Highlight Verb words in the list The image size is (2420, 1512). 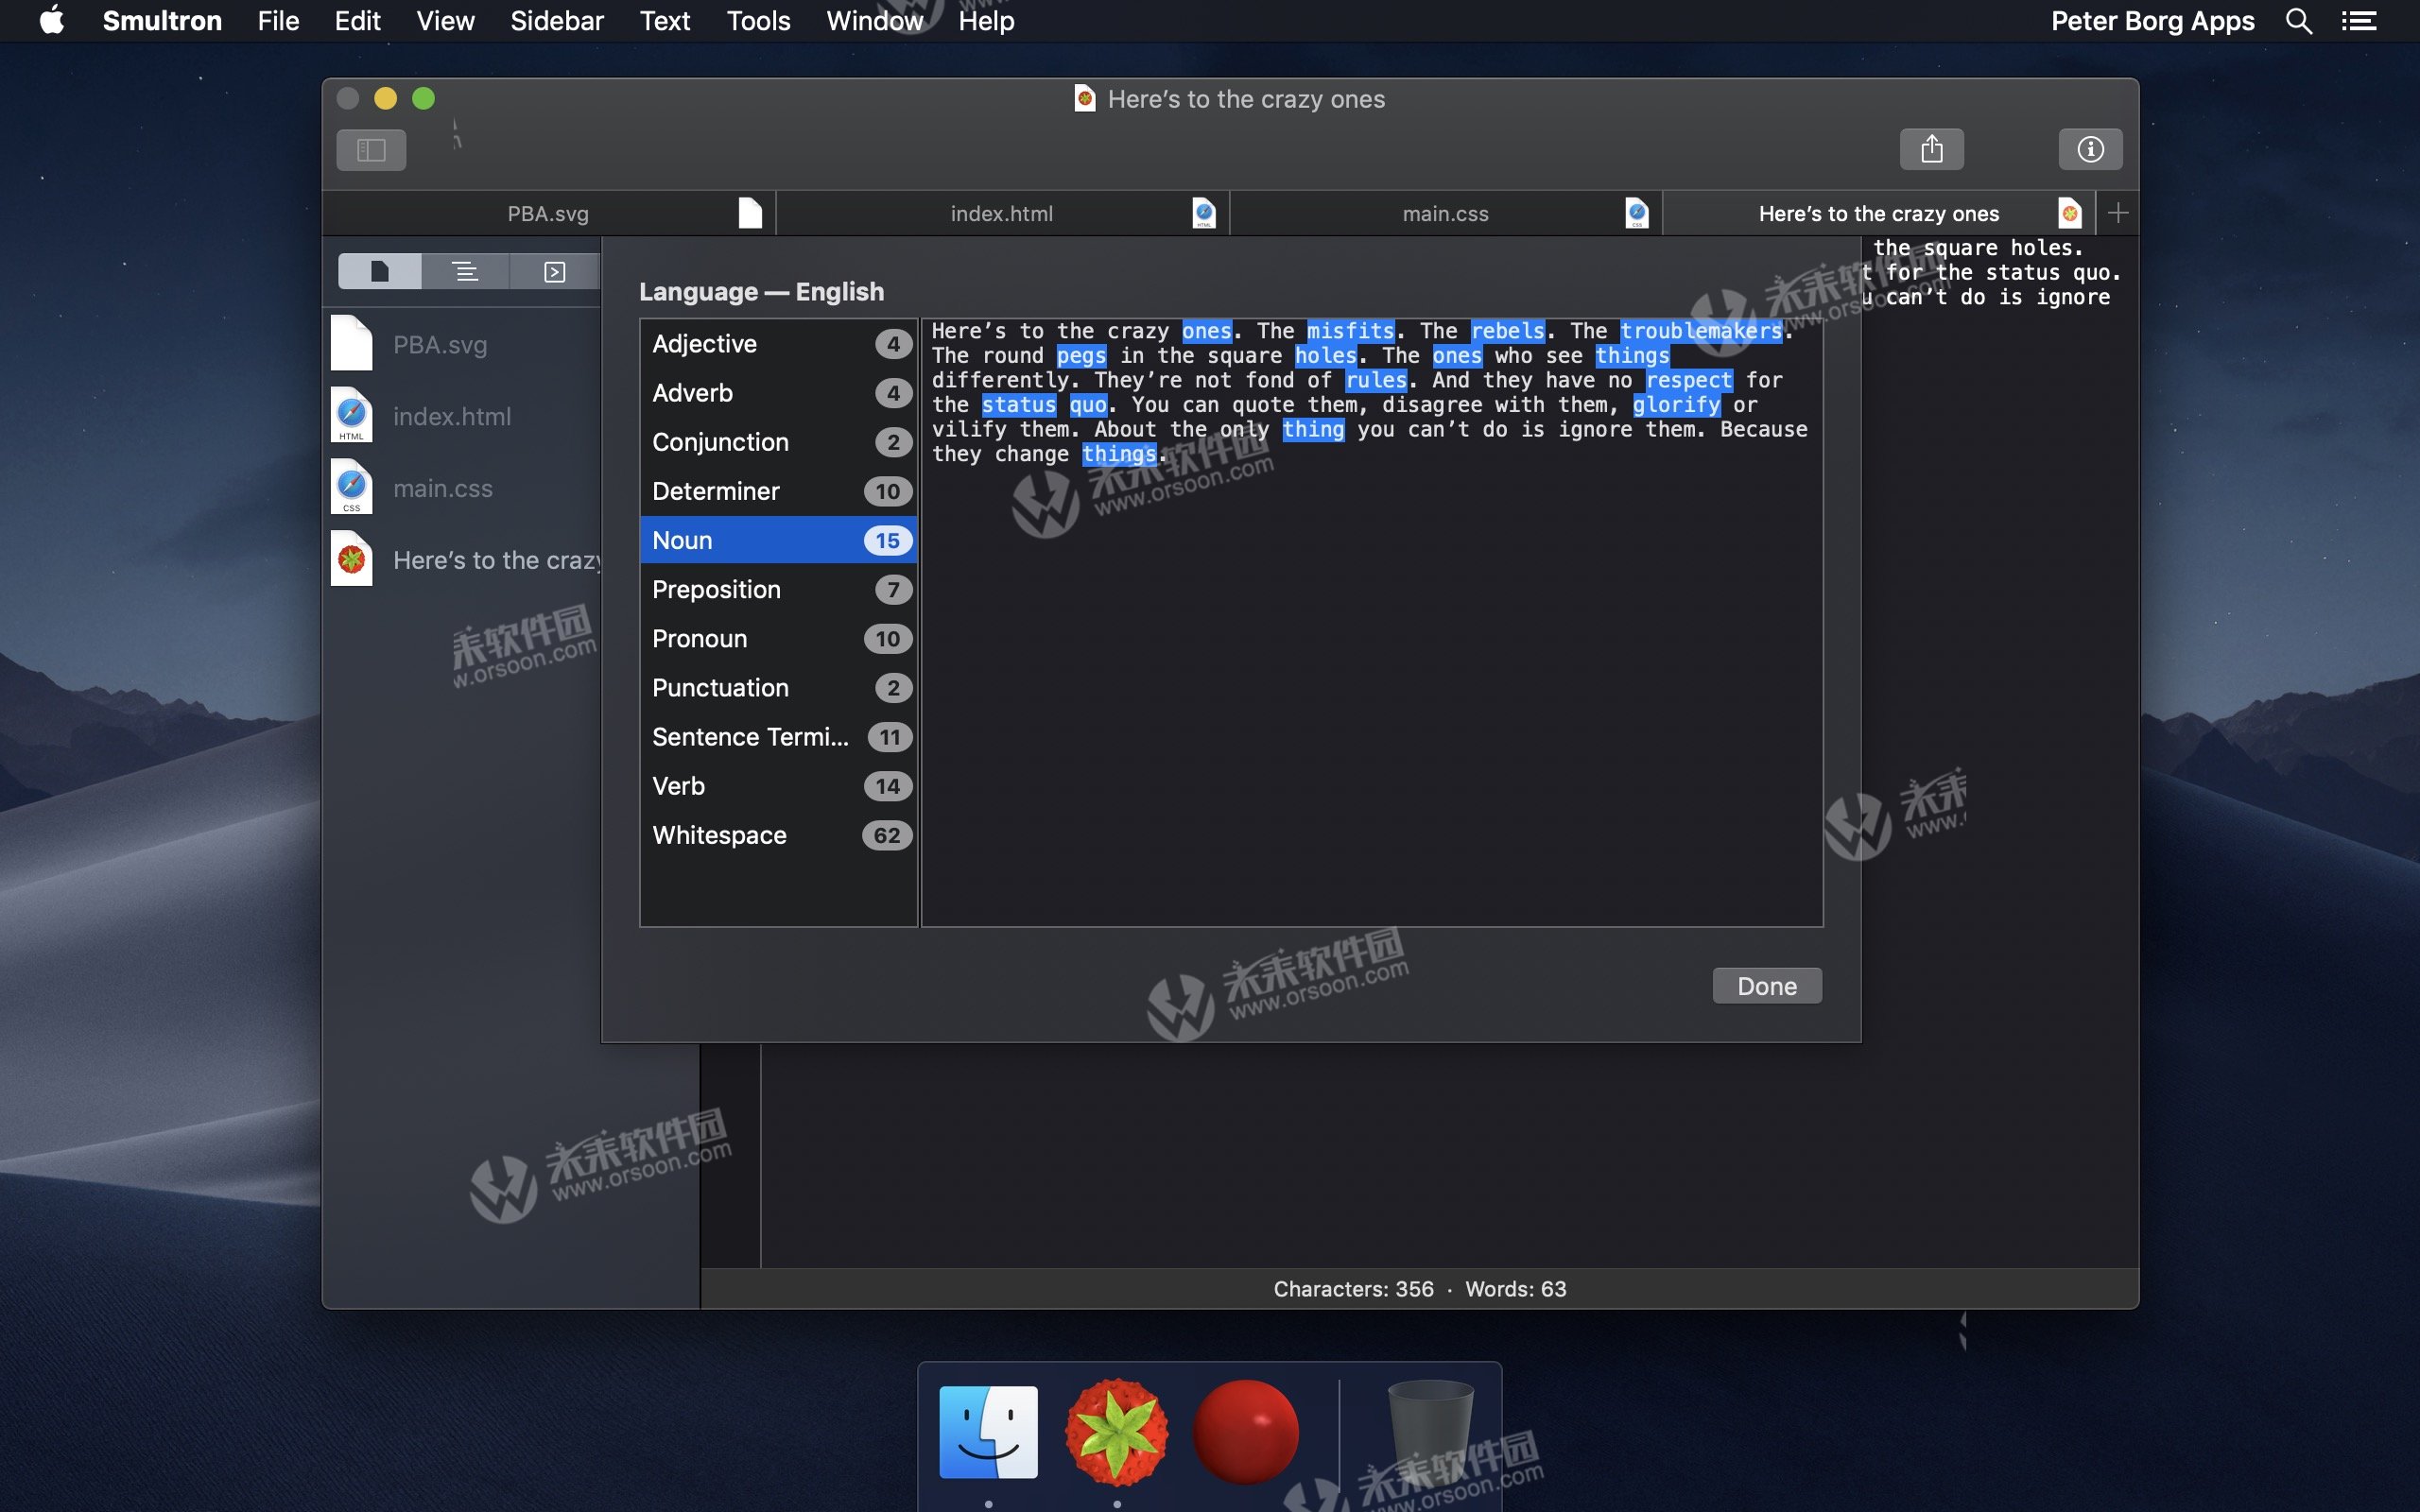point(778,786)
